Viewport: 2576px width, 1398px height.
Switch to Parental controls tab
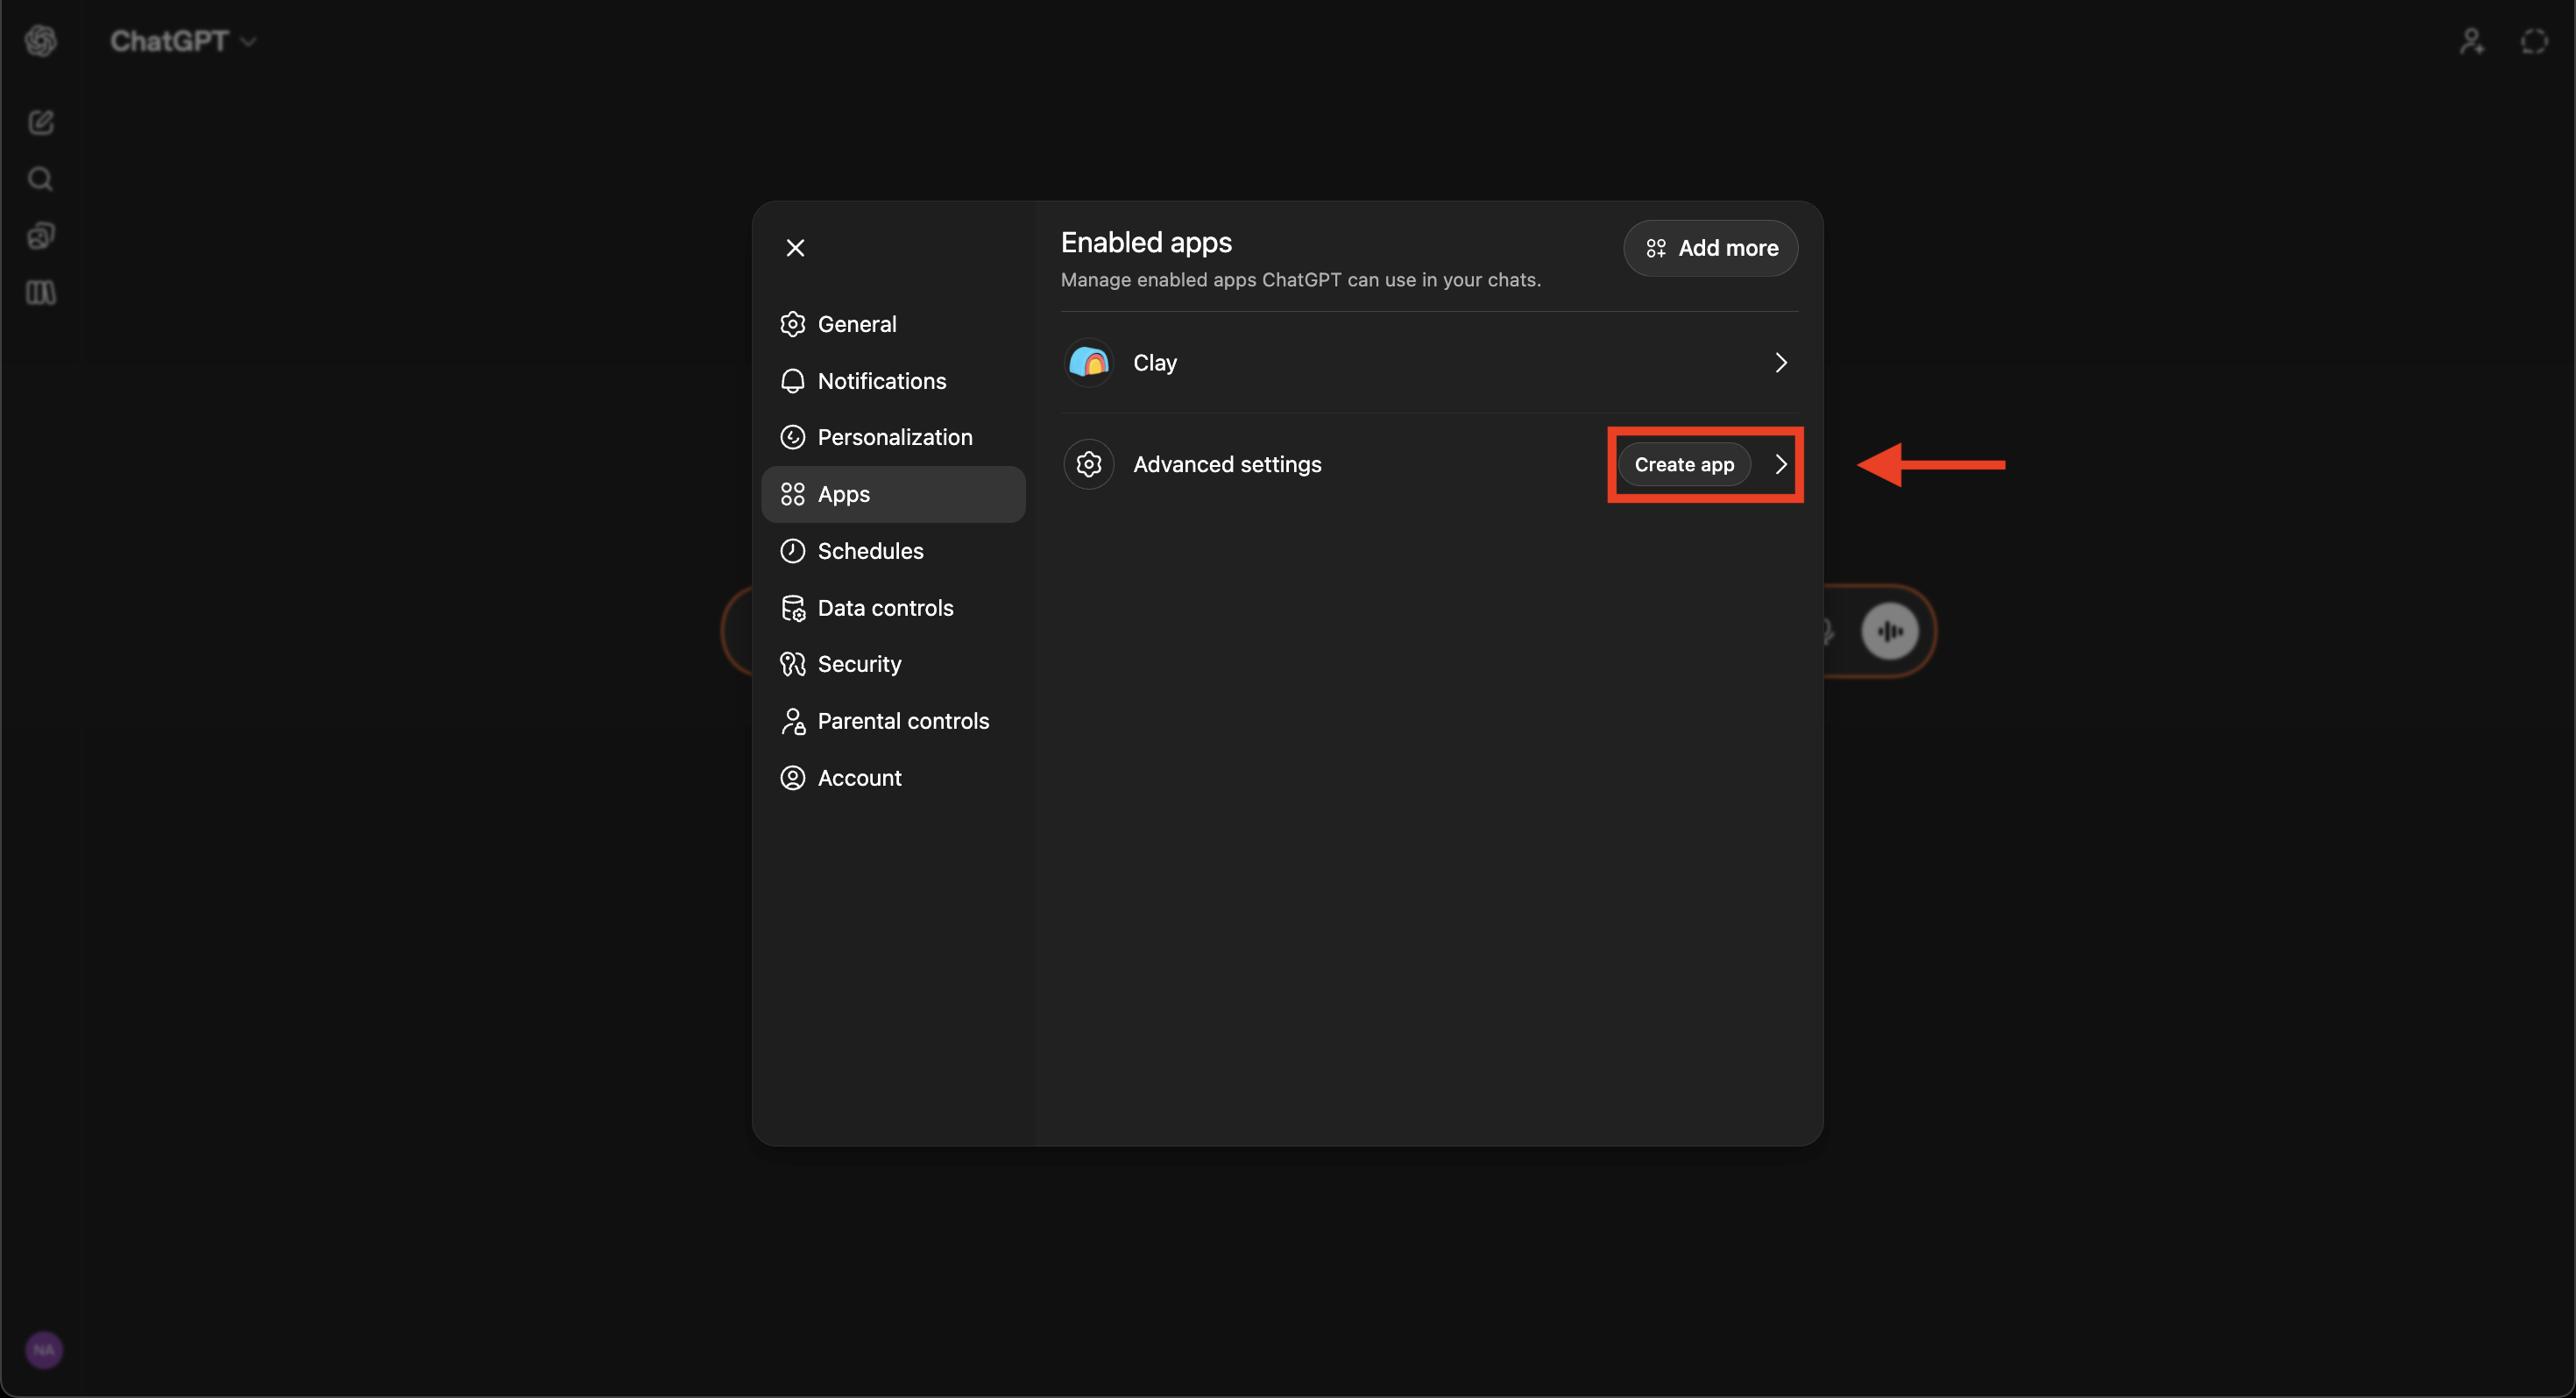pyautogui.click(x=893, y=721)
